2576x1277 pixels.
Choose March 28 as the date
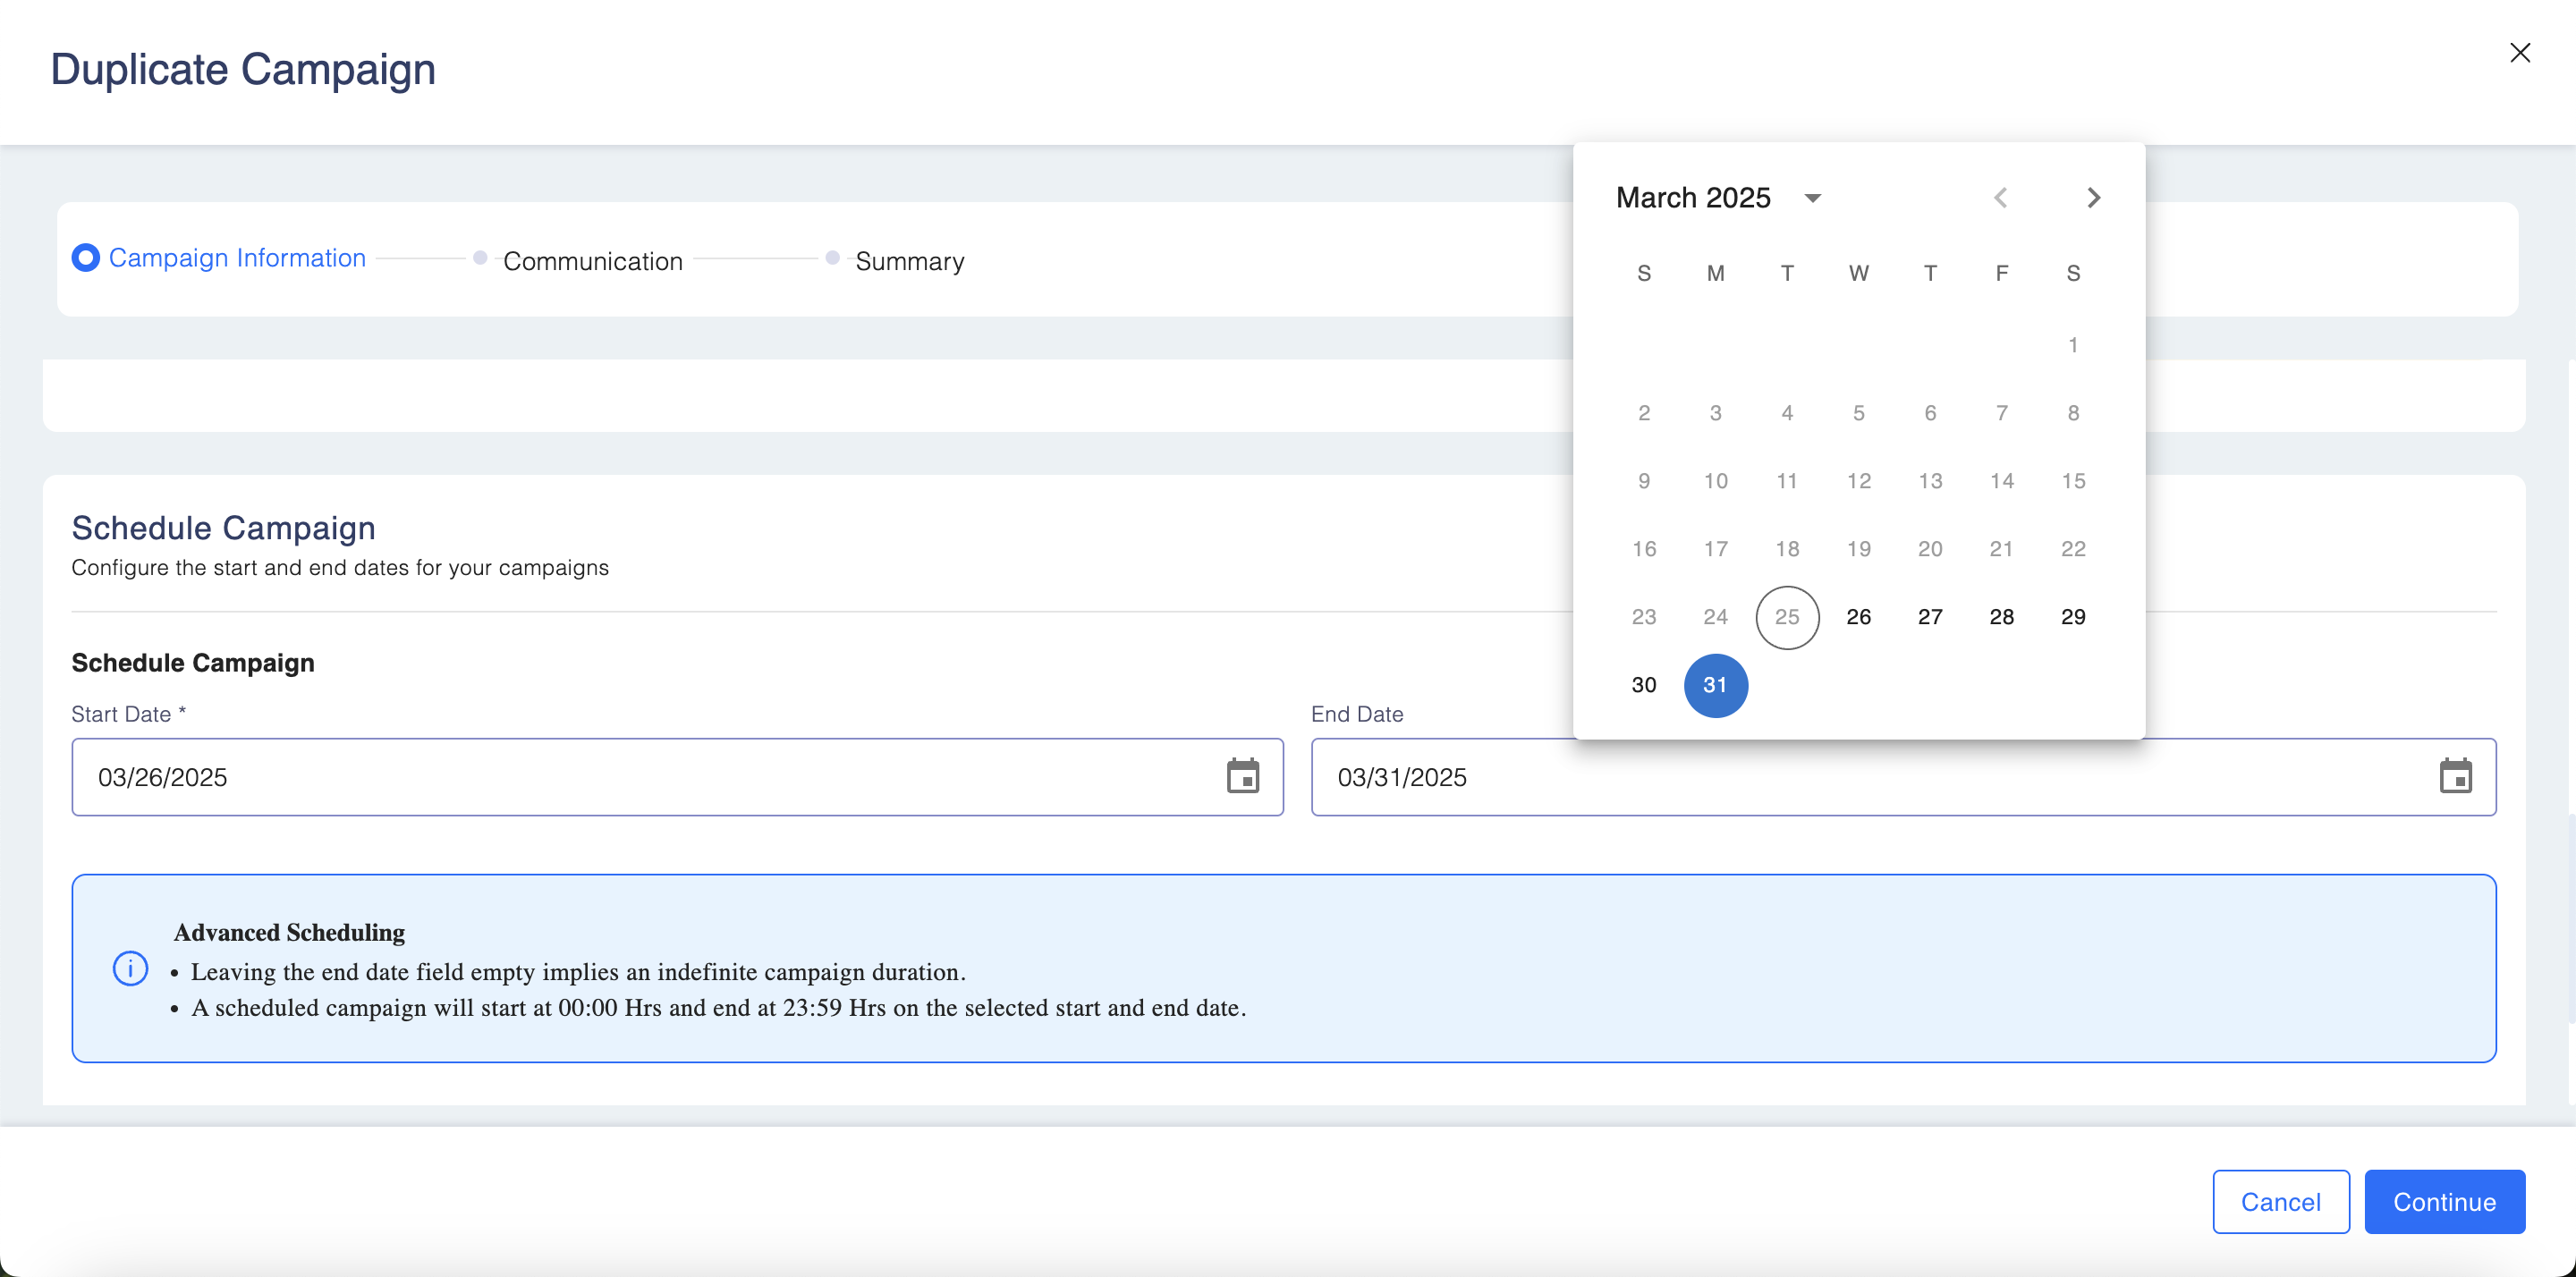2001,617
